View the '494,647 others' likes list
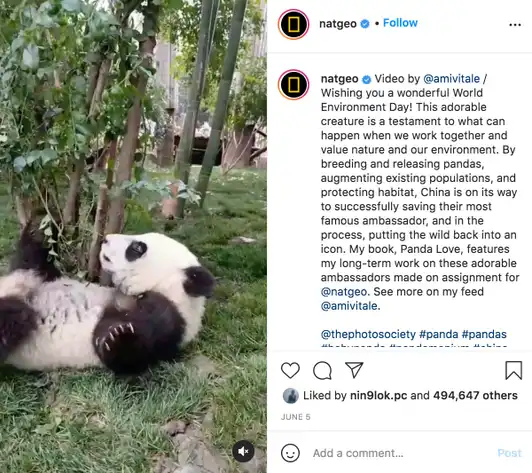The image size is (532, 473). click(475, 396)
